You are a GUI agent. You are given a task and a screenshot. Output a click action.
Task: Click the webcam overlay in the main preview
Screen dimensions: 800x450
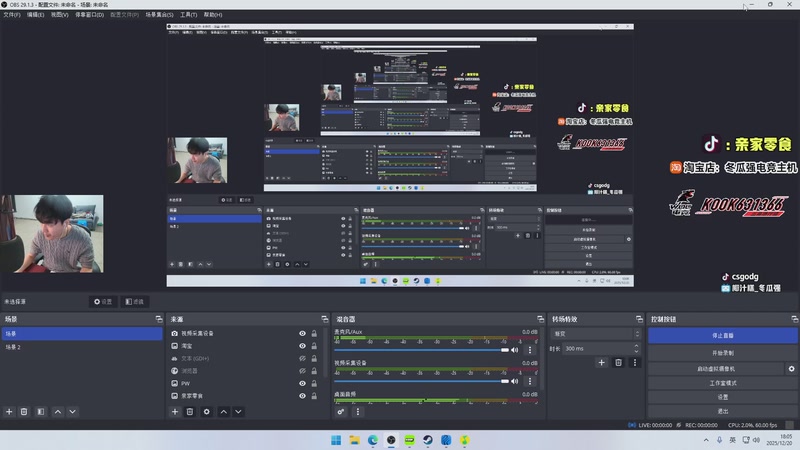click(x=52, y=234)
